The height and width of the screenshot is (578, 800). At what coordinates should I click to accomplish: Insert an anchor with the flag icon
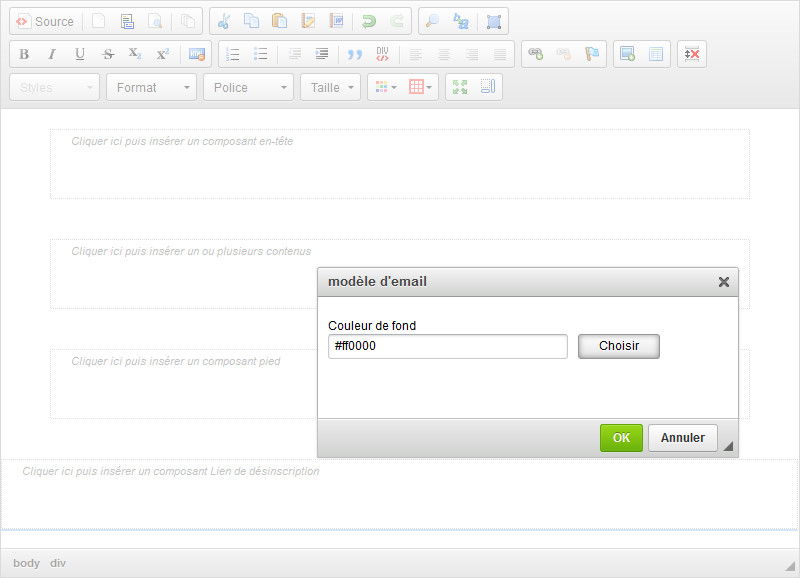click(592, 54)
